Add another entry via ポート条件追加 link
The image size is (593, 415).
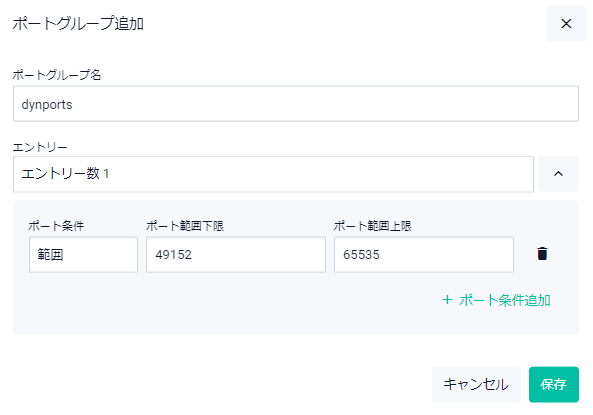pos(496,300)
